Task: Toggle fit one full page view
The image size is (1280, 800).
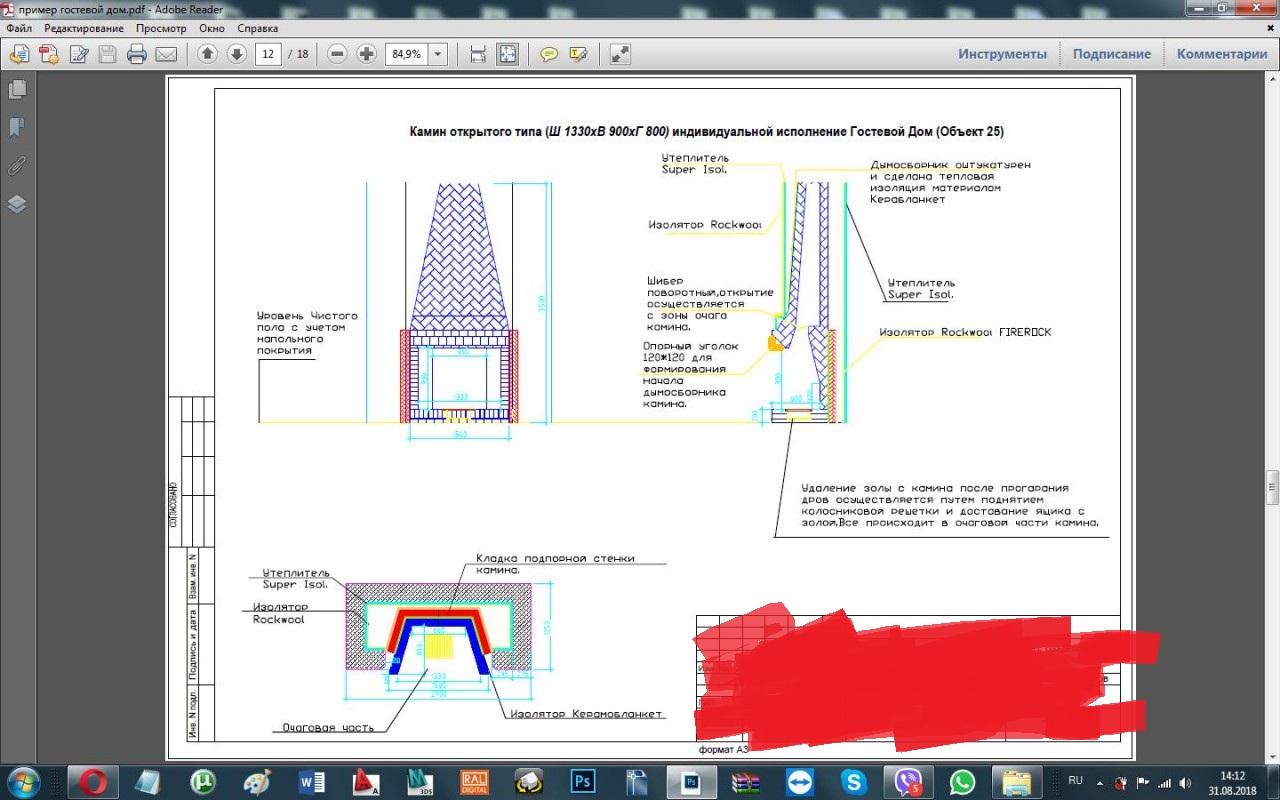Action: pyautogui.click(x=508, y=54)
